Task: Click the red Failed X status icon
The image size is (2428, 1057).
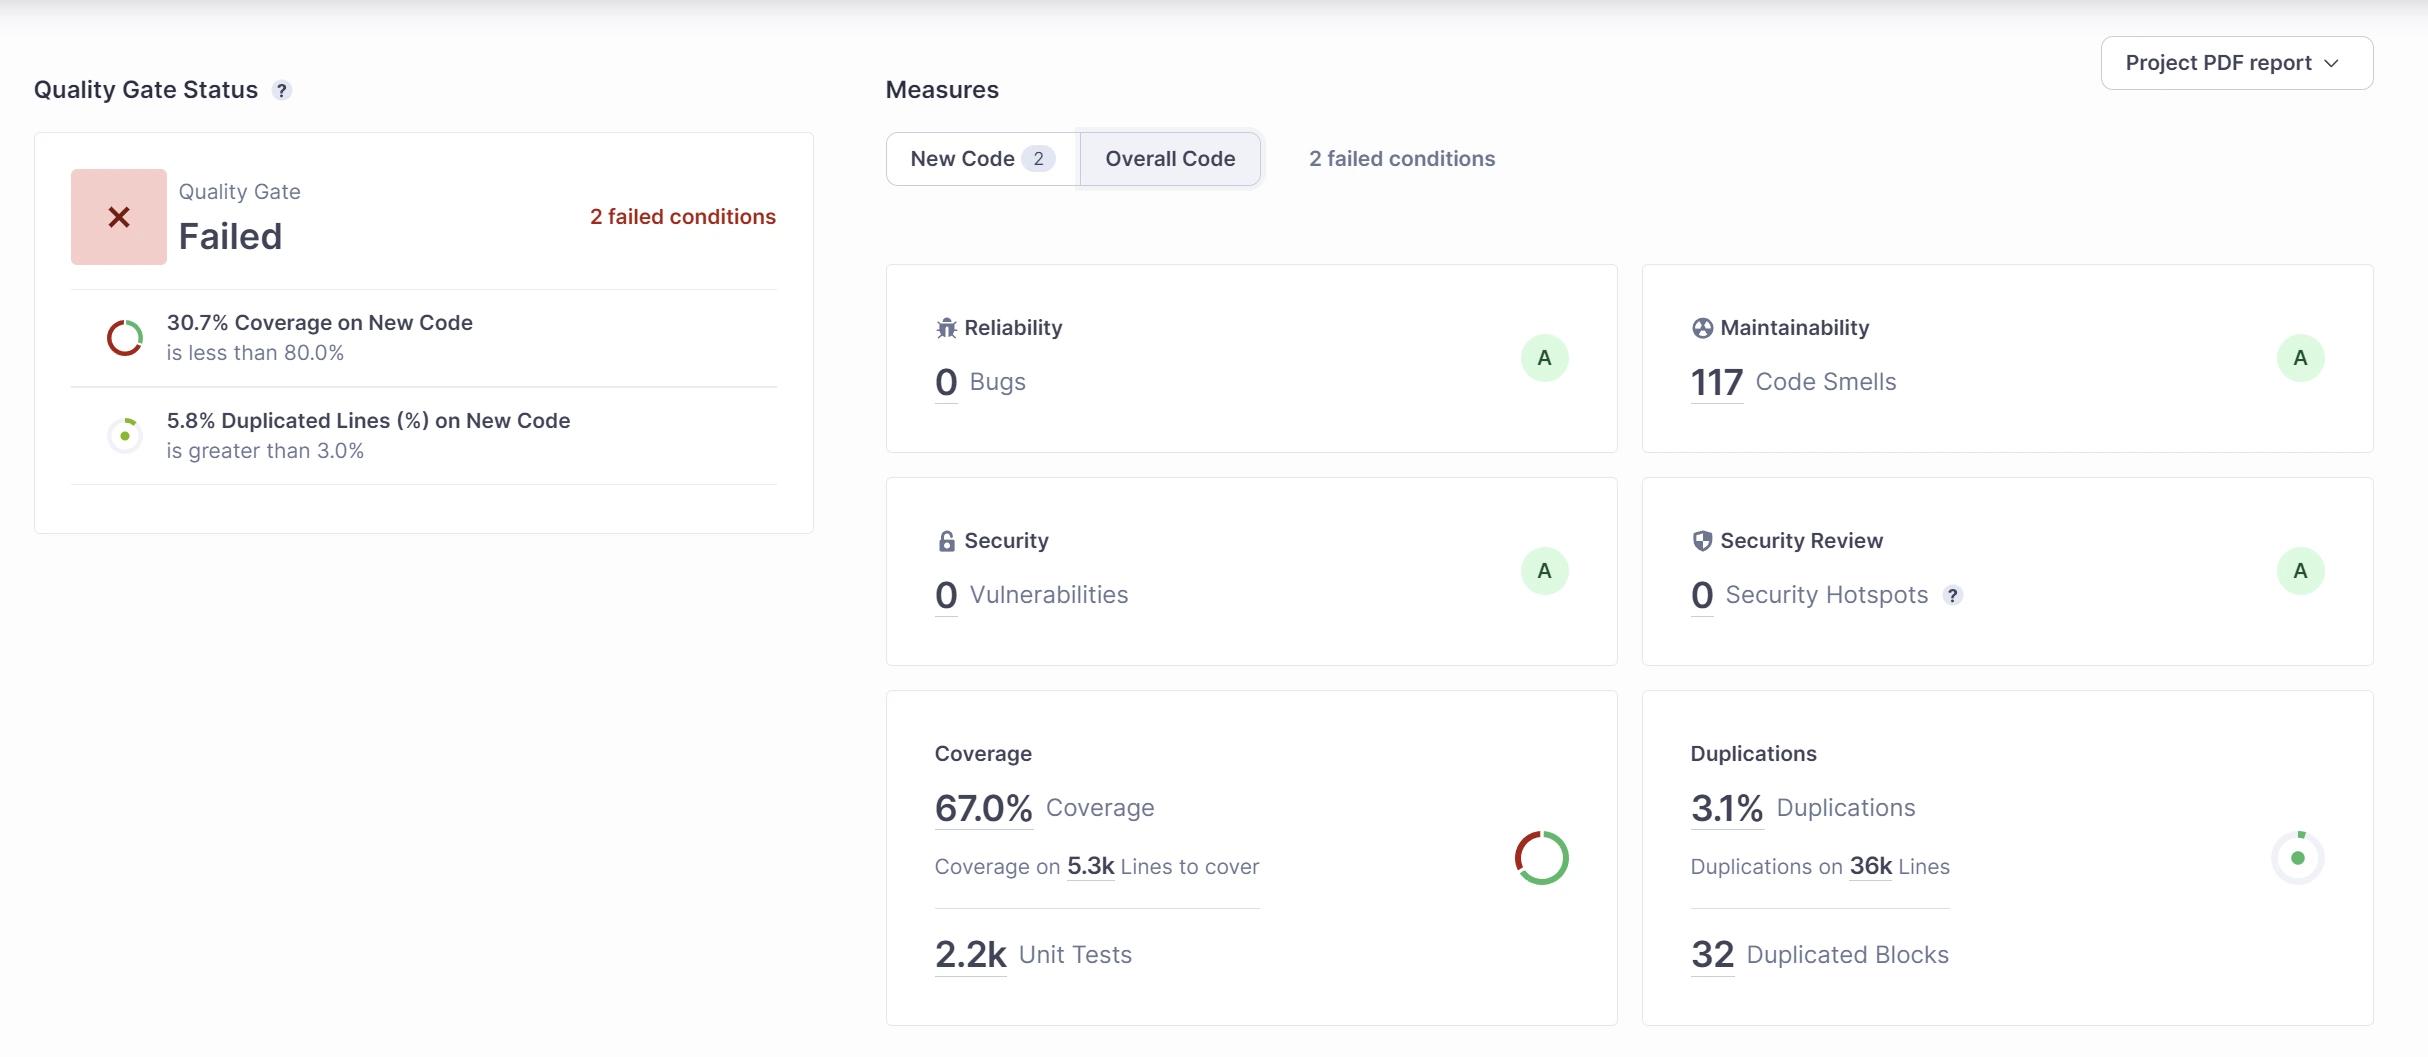Action: tap(119, 217)
